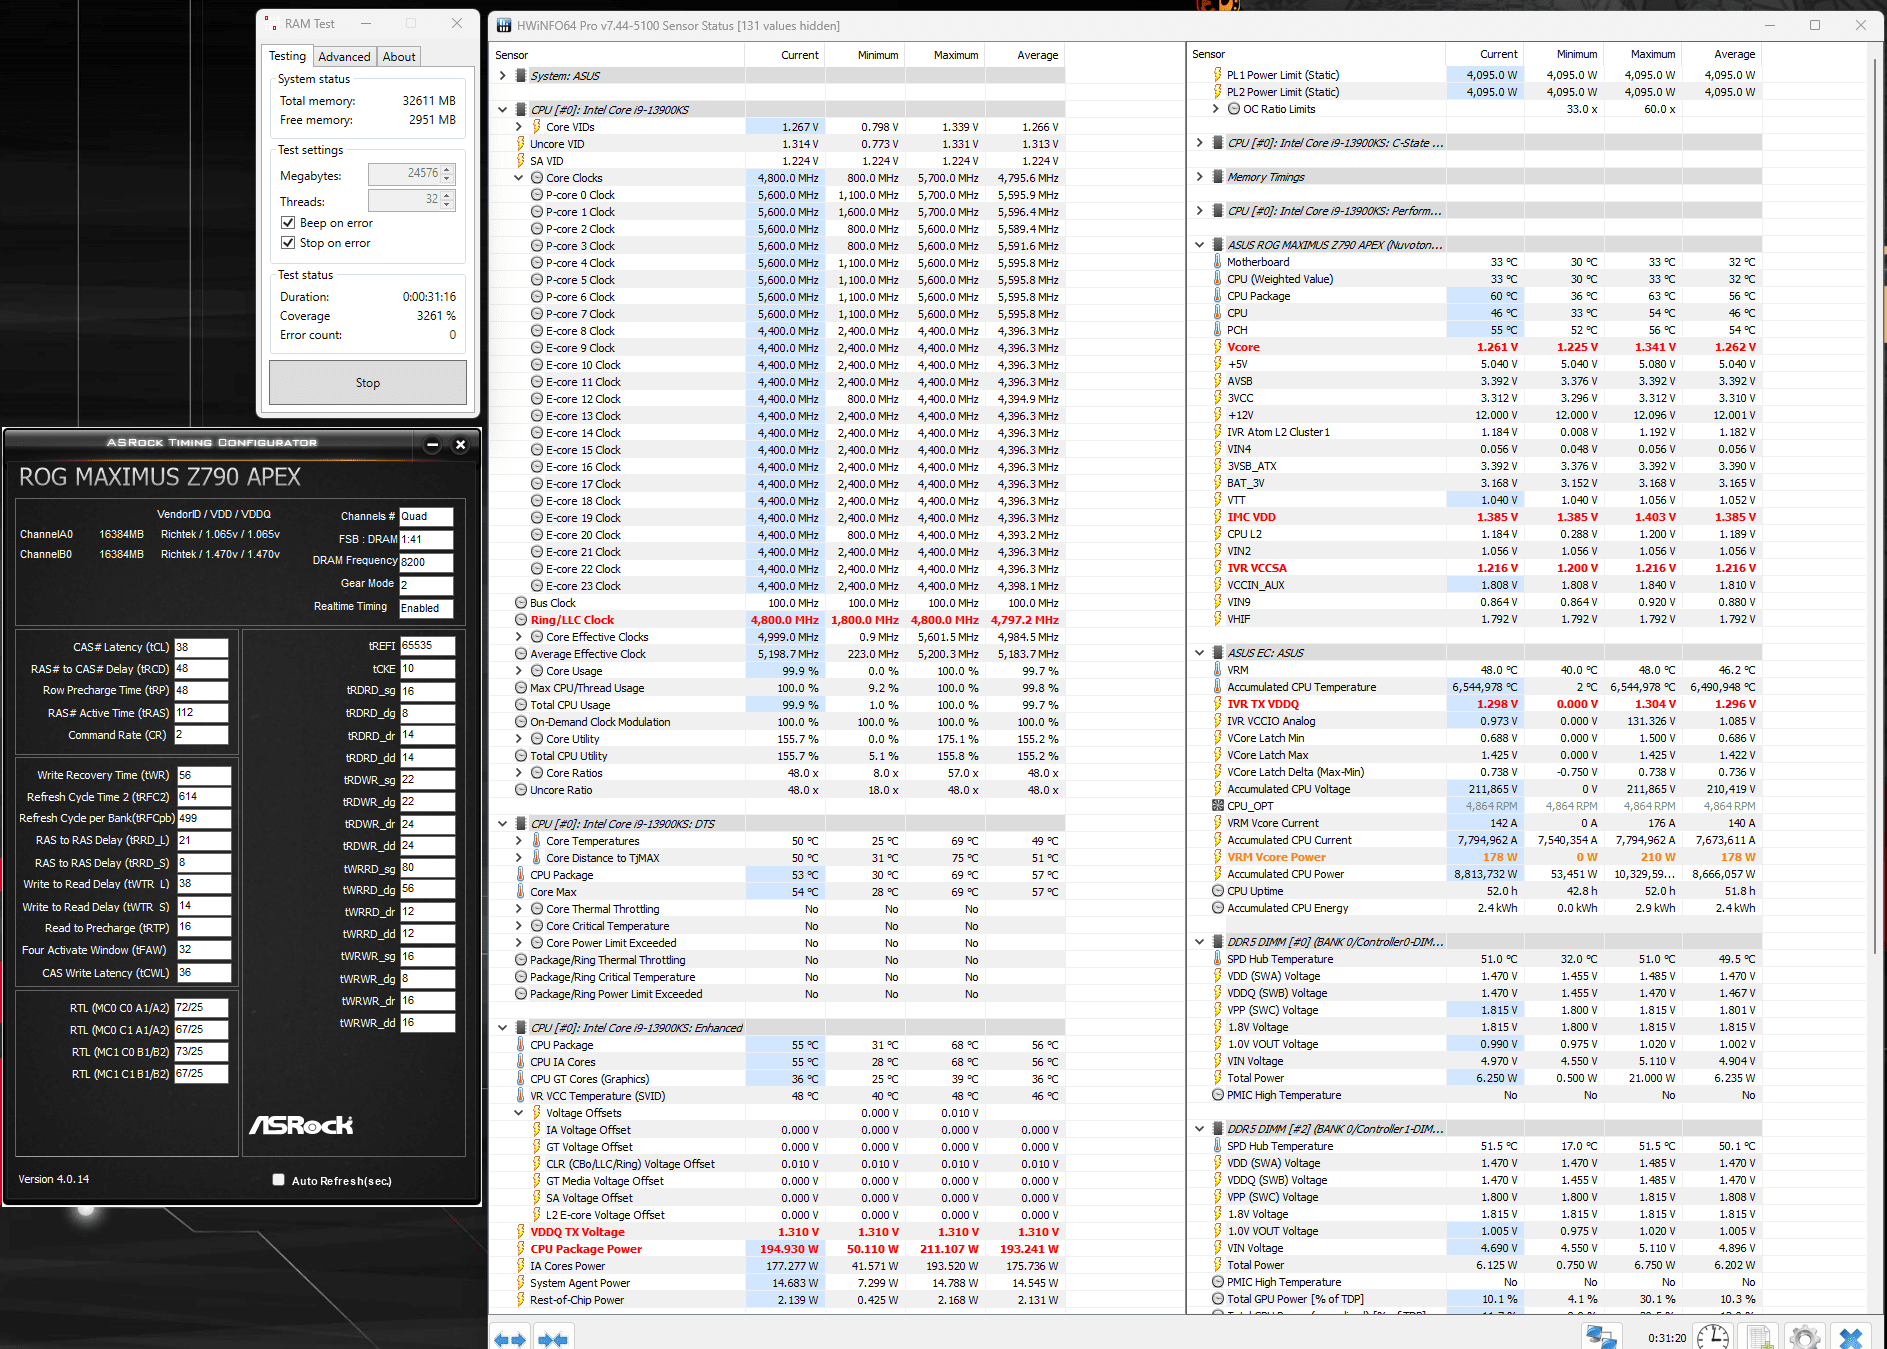Click the fan icon next to CPU_OPT

(1218, 806)
